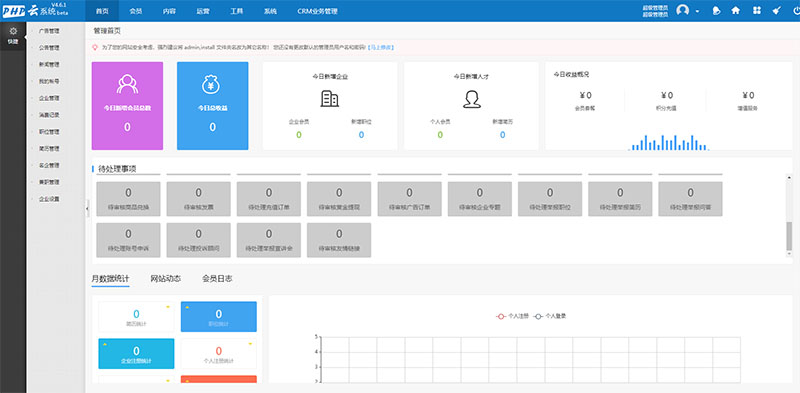Click the 马上修改 link in the warning
Image resolution: width=800 pixels, height=393 pixels.
click(381, 47)
